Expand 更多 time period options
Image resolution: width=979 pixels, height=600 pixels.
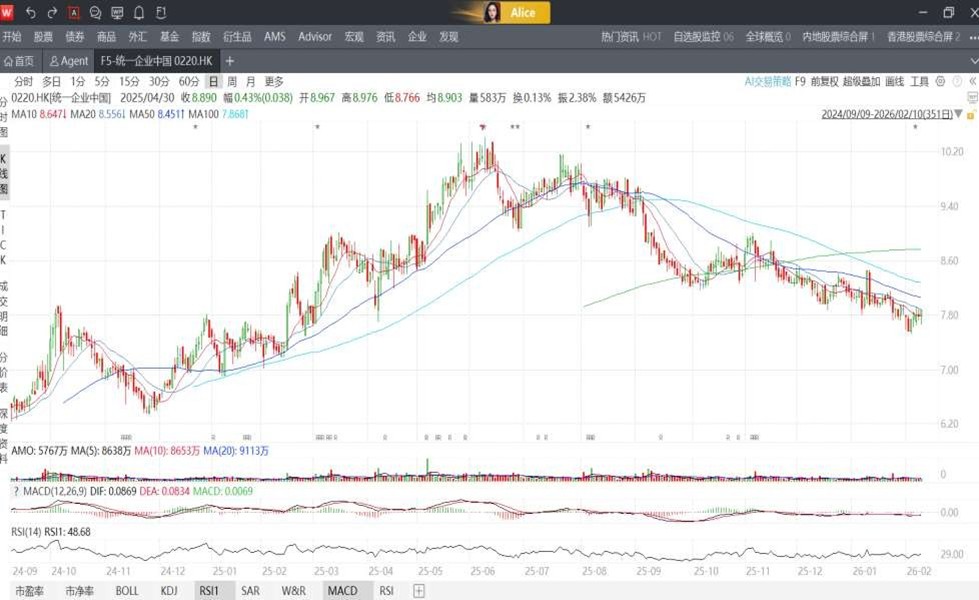pyautogui.click(x=273, y=81)
